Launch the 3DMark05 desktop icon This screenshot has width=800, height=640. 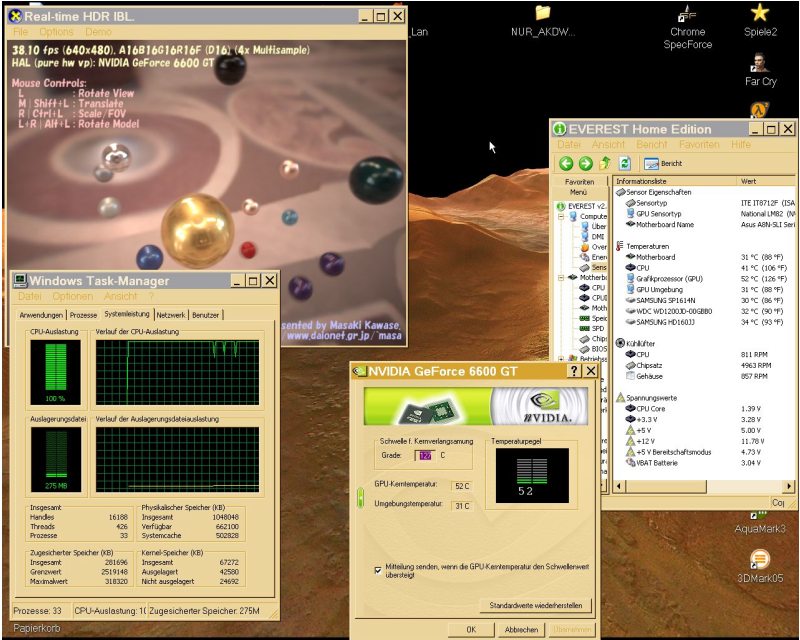(x=760, y=566)
